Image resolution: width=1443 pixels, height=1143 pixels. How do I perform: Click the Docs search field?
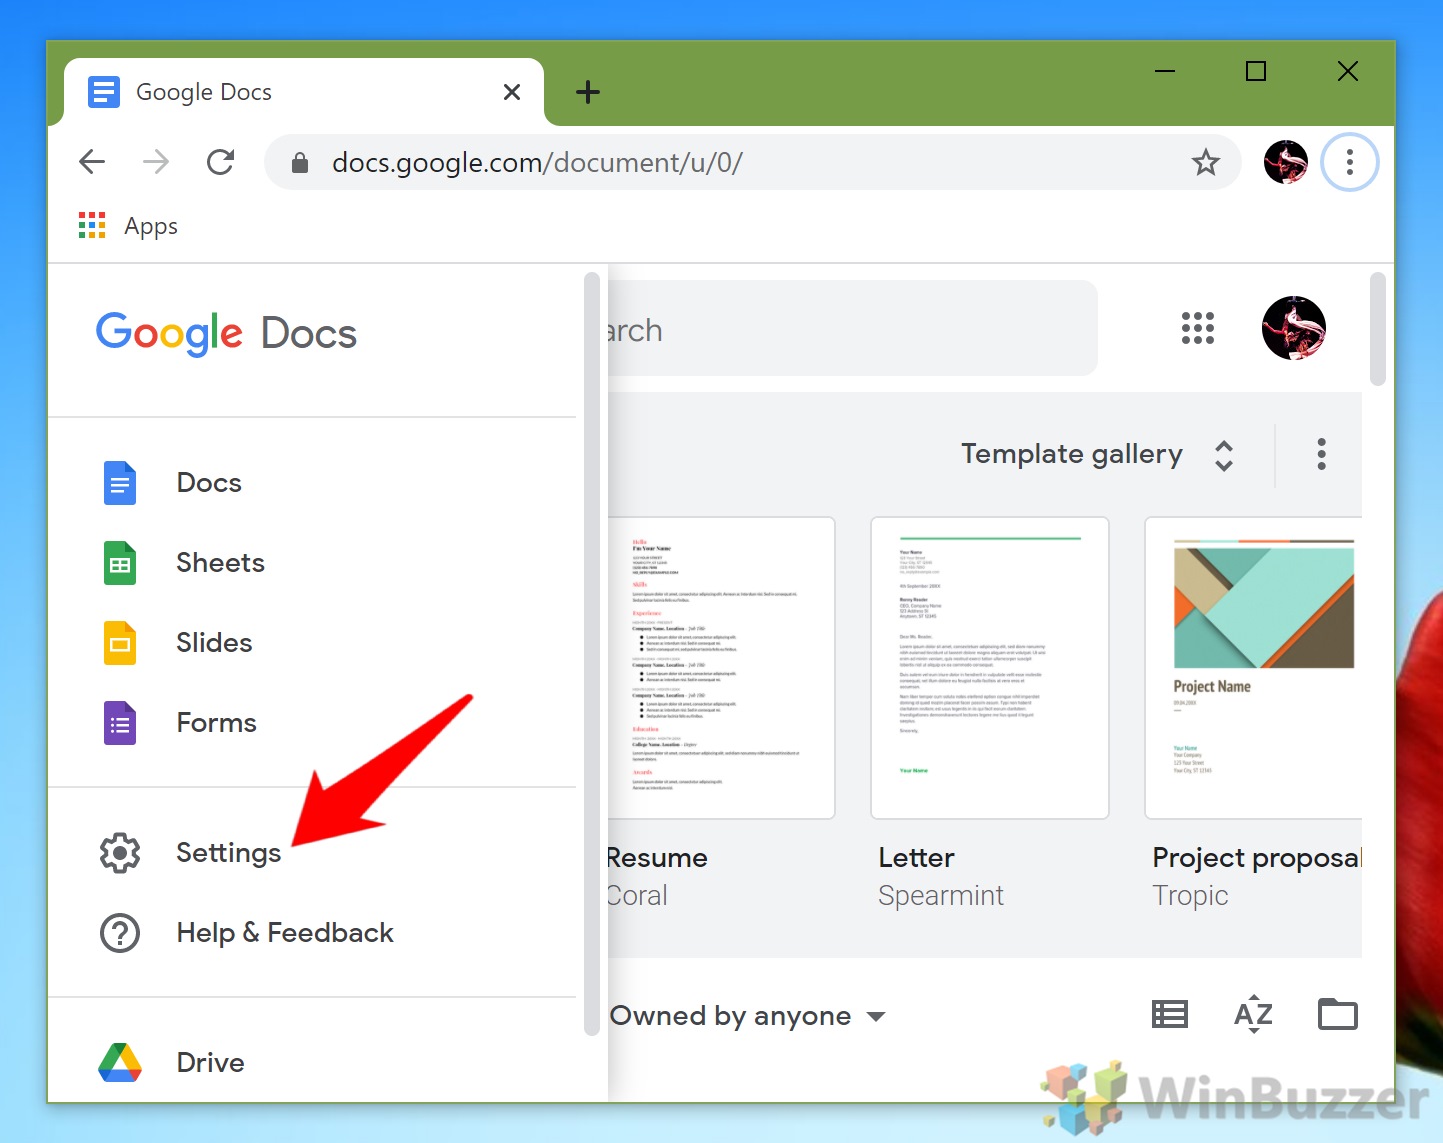pos(852,329)
